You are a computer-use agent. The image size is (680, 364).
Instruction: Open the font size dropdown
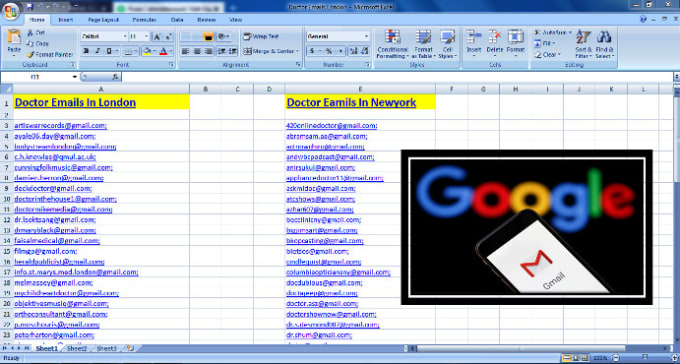click(147, 36)
